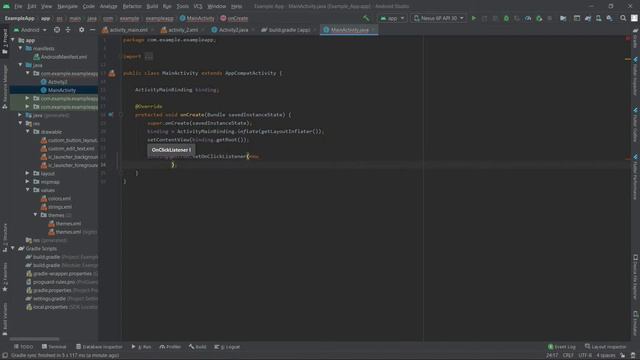Select Activity2 class in project tree

click(54, 82)
